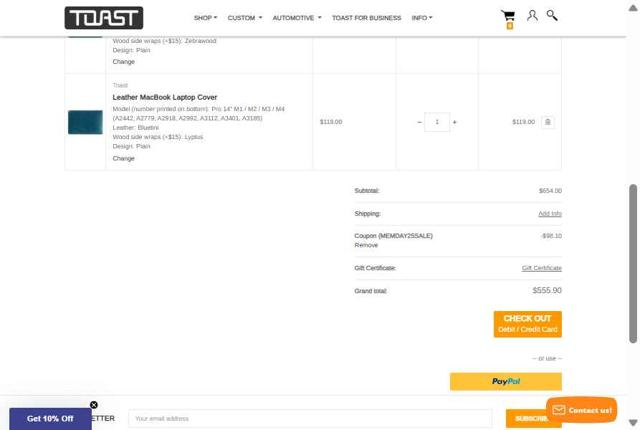Delete the Leather MacBook Laptop Cover item
Screen dimensions: 640x430
(548, 122)
